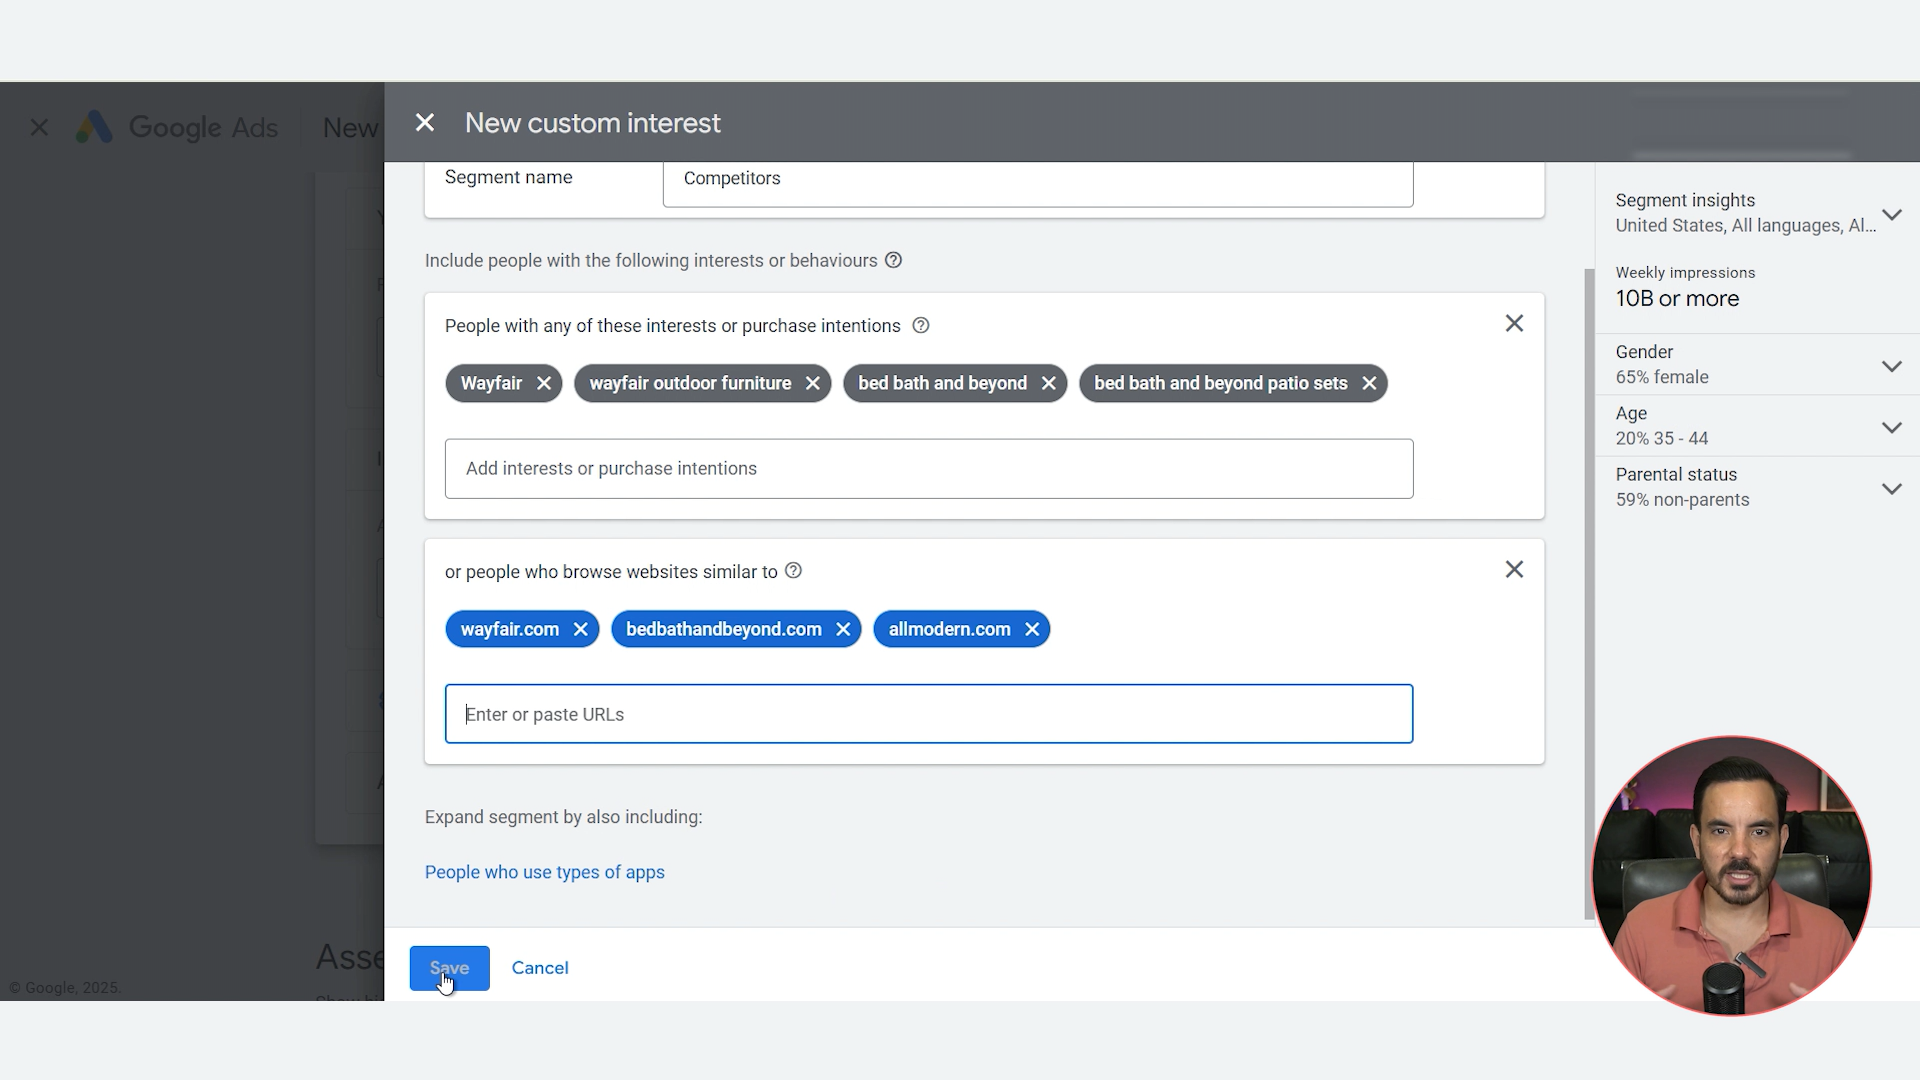Viewport: 1920px width, 1080px height.
Task: Click the Save button
Action: tap(449, 967)
